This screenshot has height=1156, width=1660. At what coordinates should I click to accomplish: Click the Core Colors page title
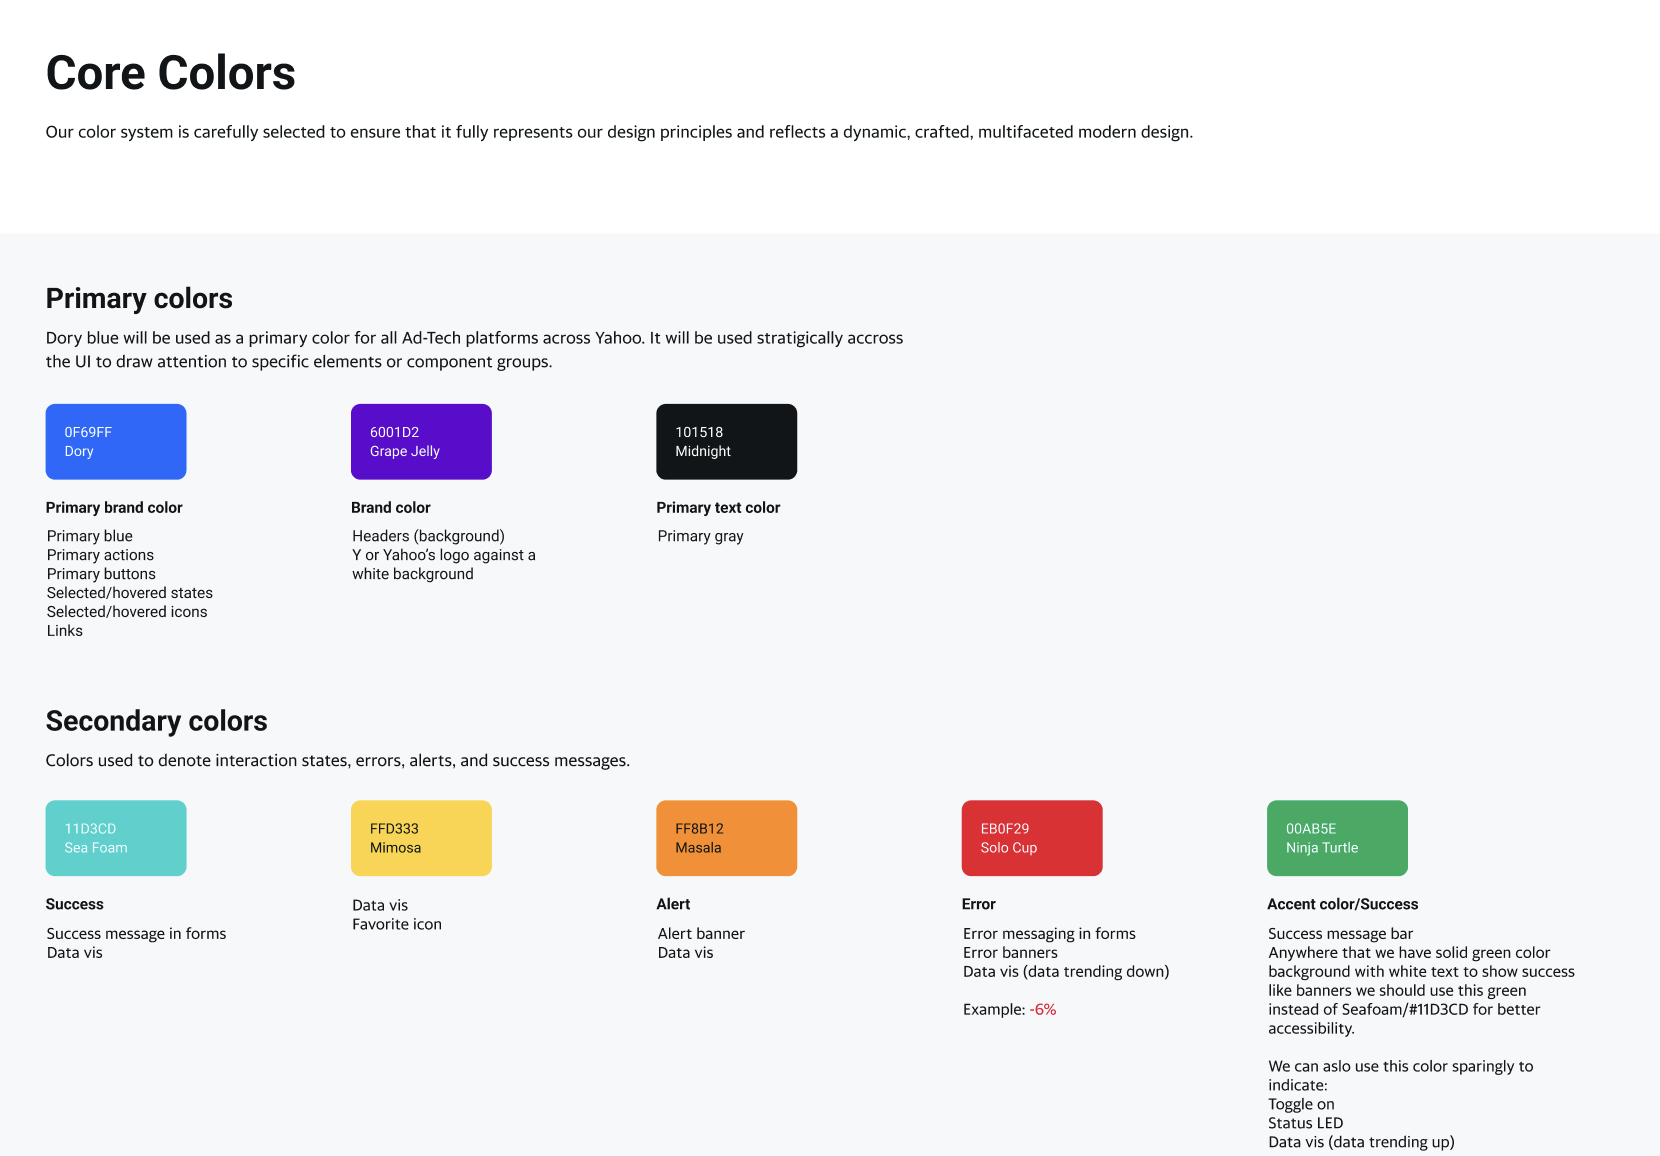[171, 73]
